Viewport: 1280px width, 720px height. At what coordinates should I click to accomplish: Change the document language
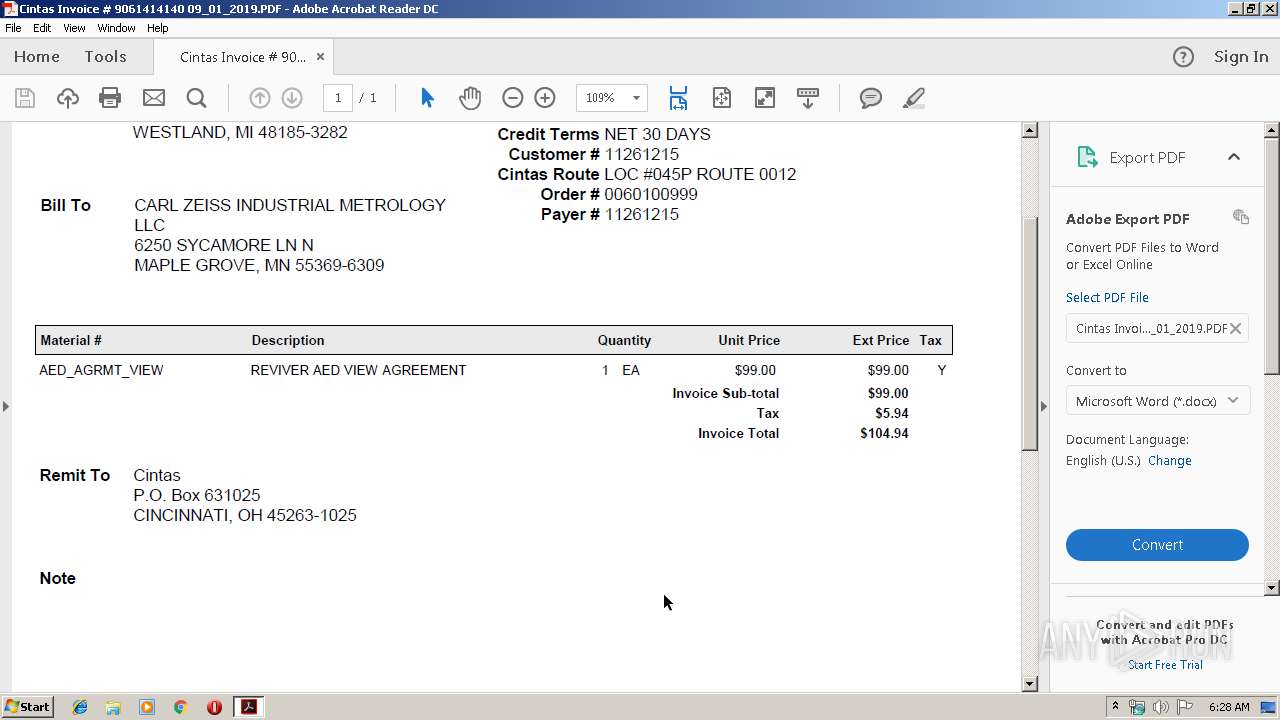pyautogui.click(x=1170, y=461)
